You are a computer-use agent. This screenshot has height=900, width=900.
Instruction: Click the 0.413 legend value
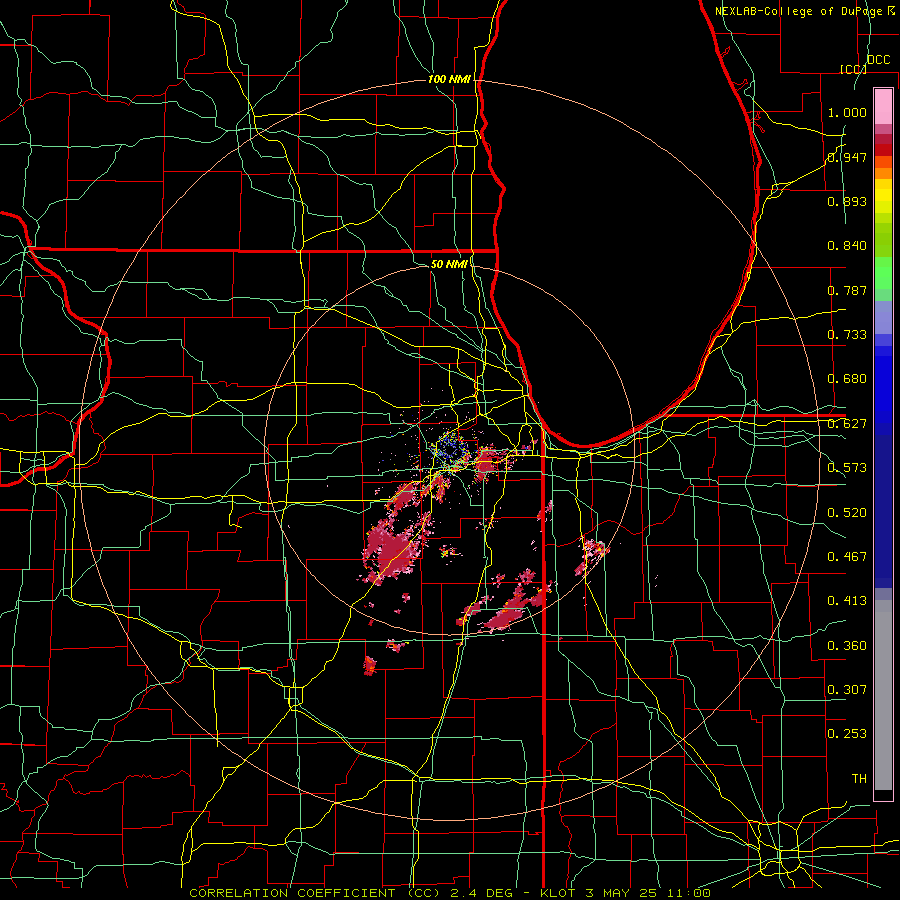pyautogui.click(x=847, y=601)
